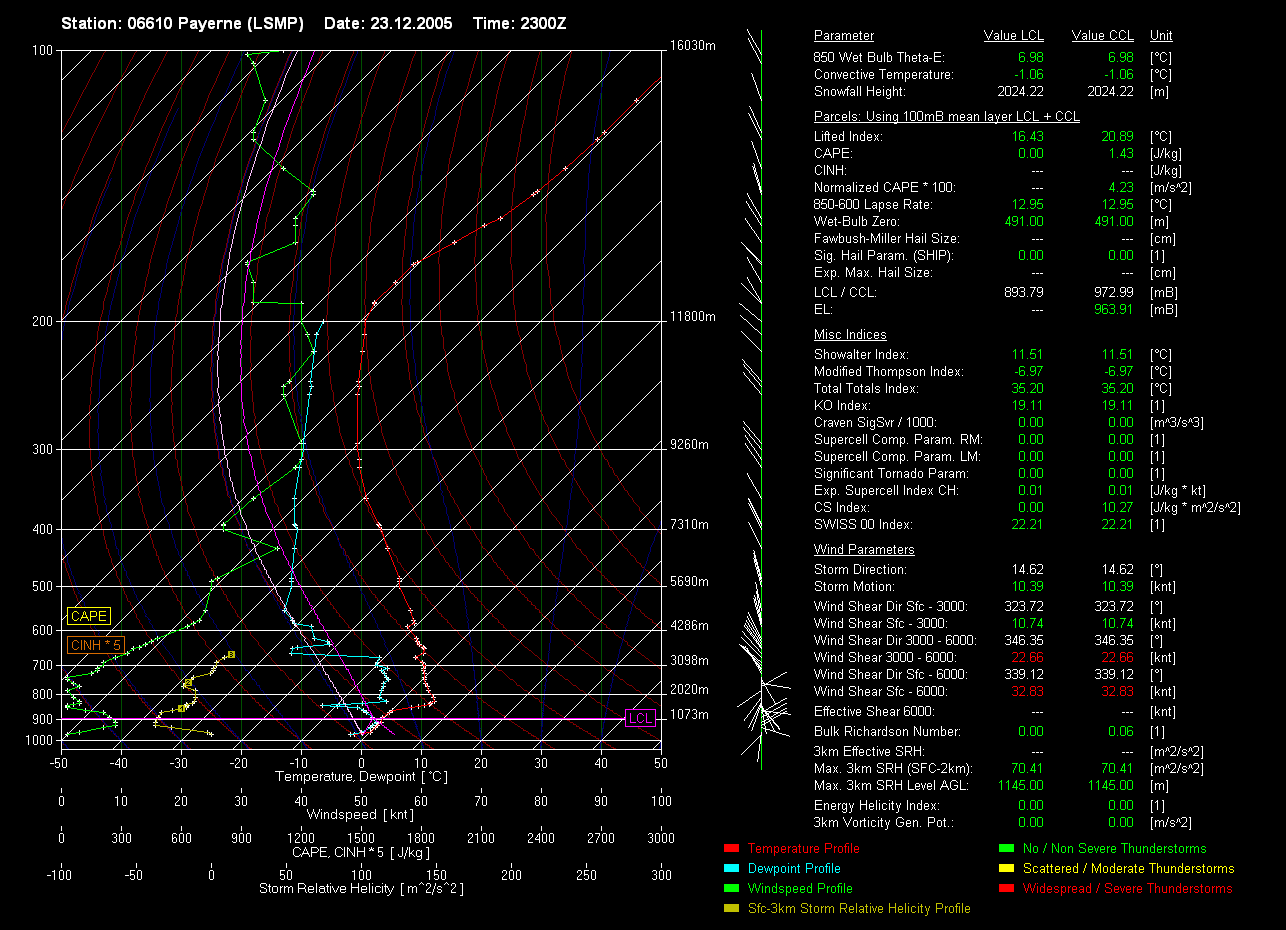Click the yellow CAPE label box
The height and width of the screenshot is (930, 1286).
[88, 617]
